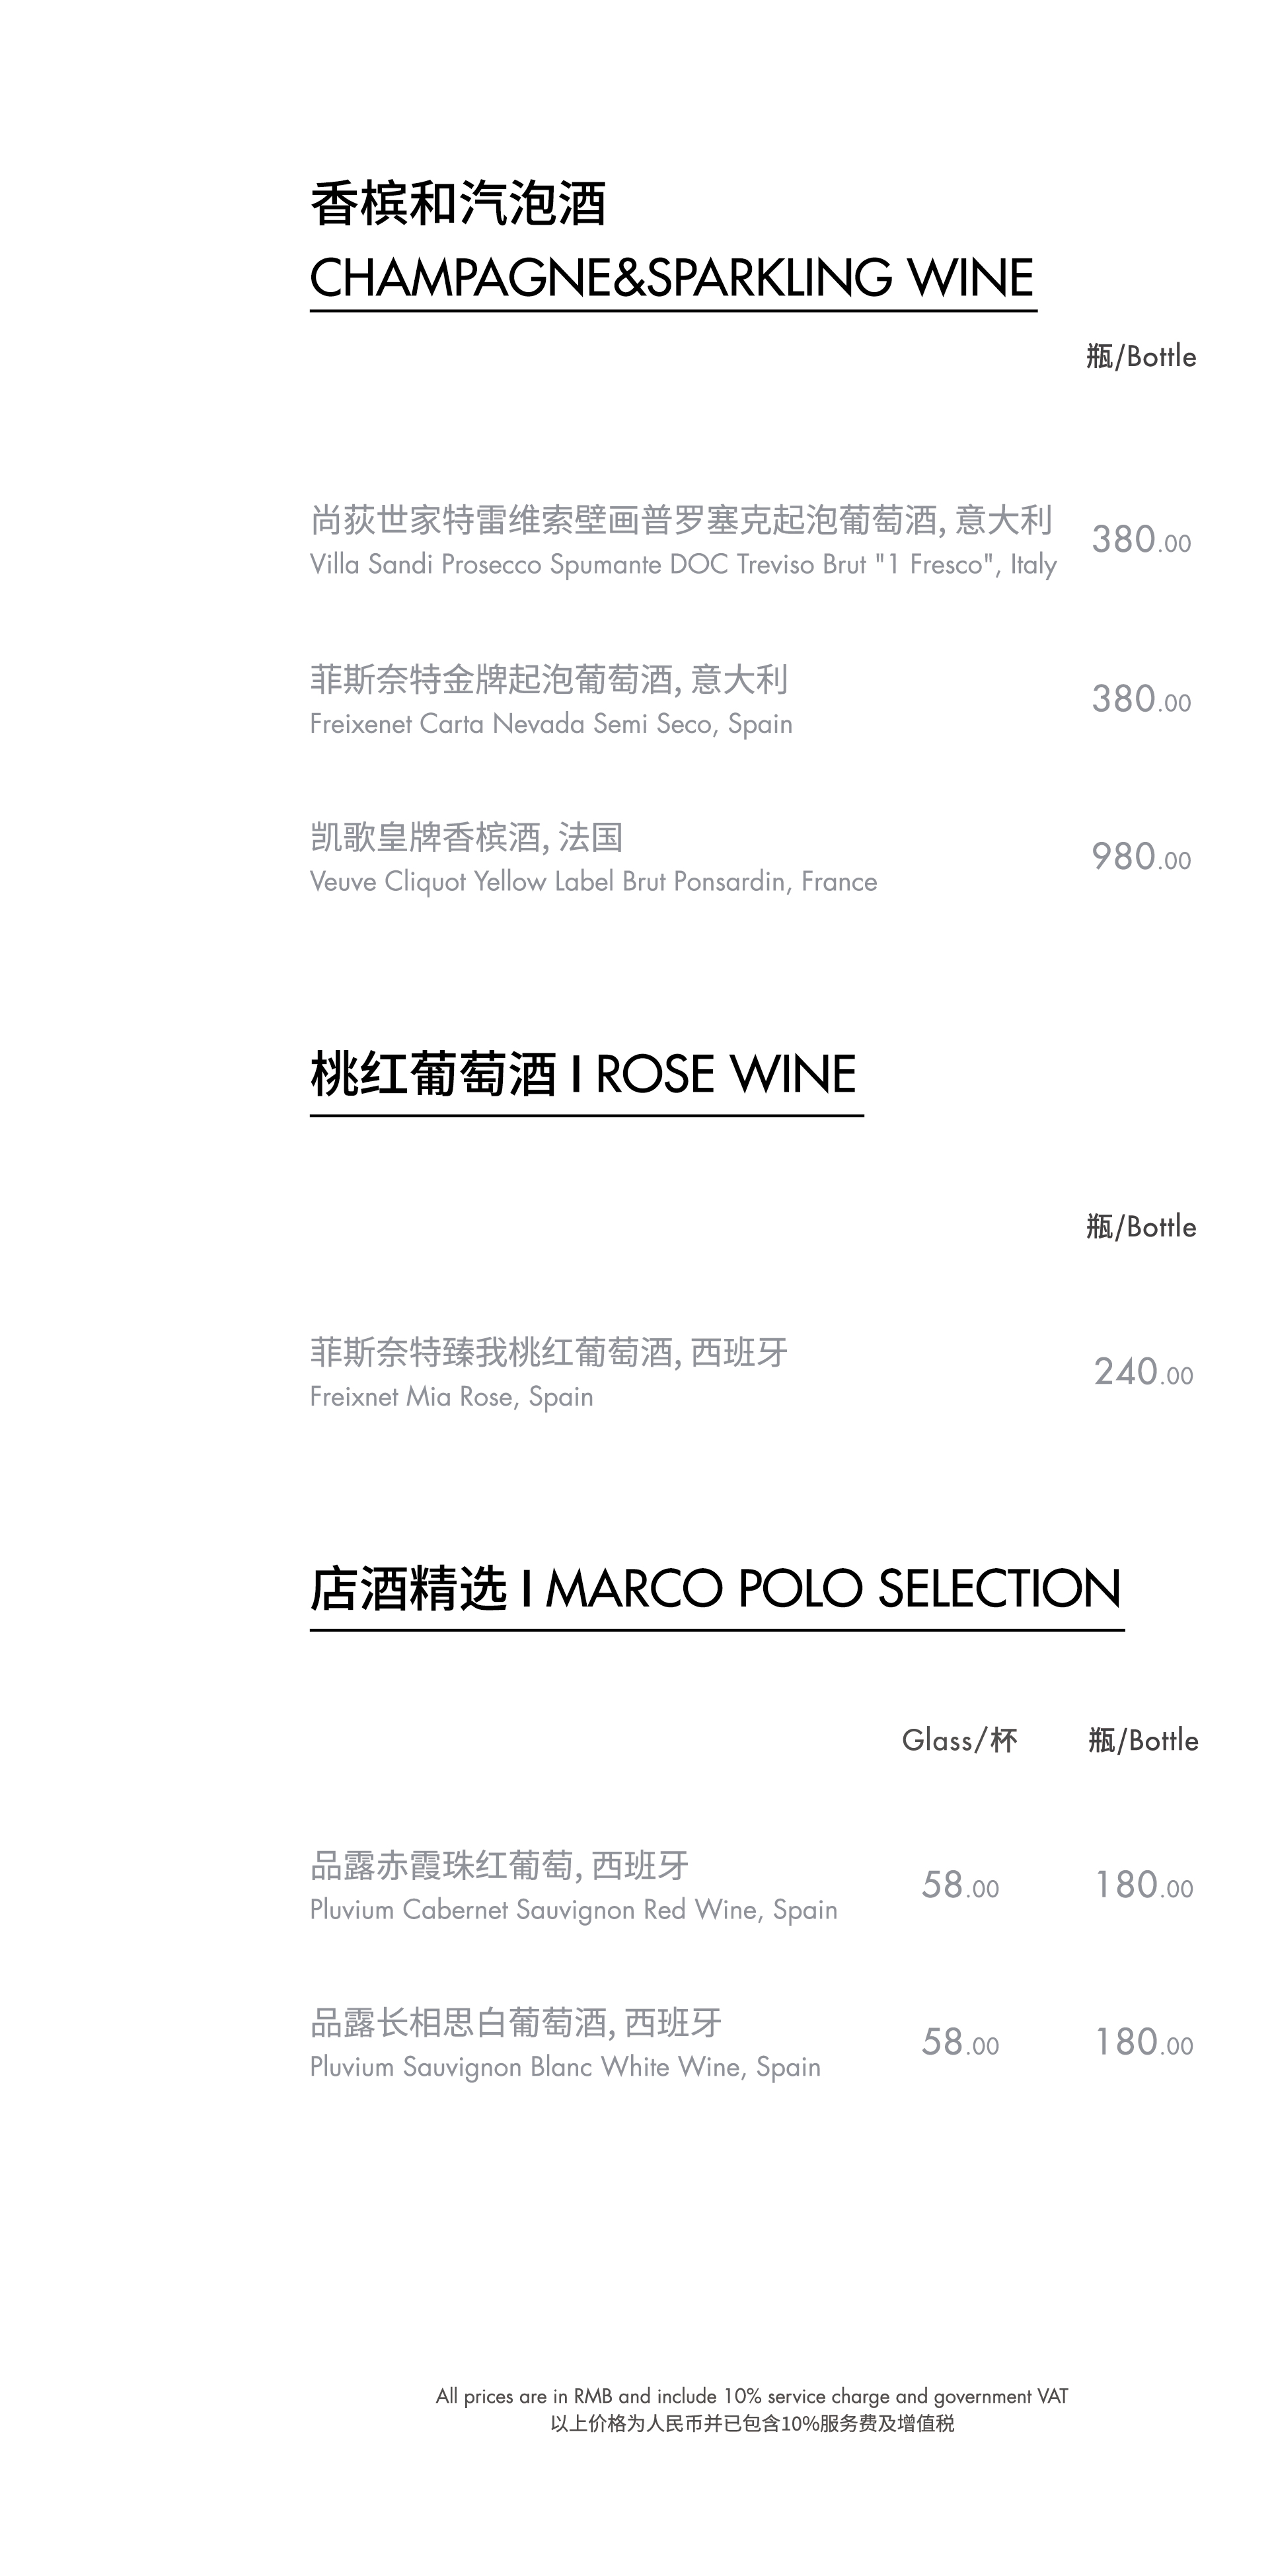
Task: Click Bottle header above the Pluvium wines
Action: (1143, 1741)
